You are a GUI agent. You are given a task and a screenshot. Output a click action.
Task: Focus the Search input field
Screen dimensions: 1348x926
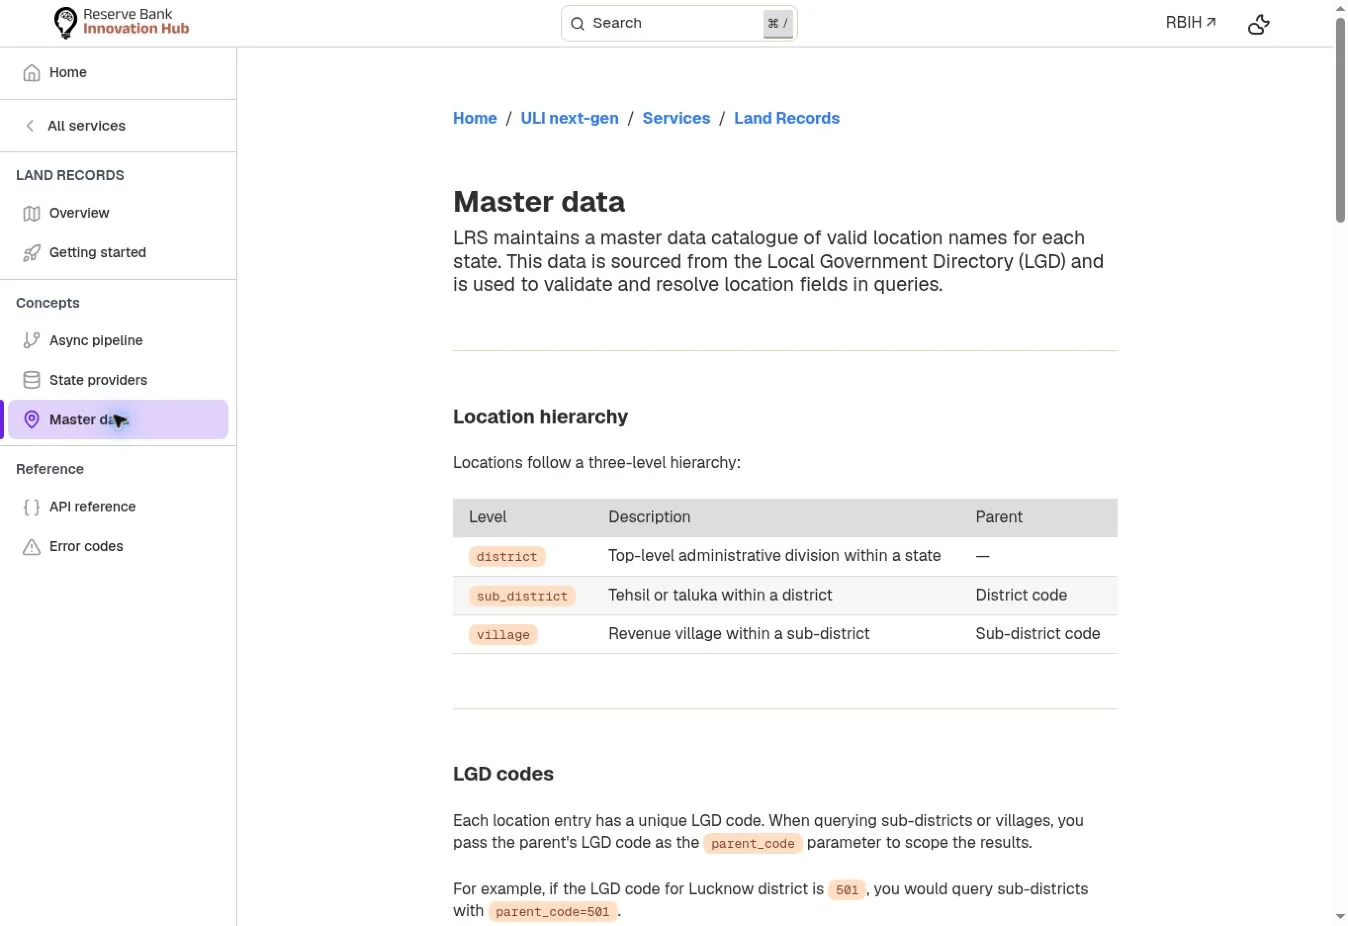click(x=679, y=23)
